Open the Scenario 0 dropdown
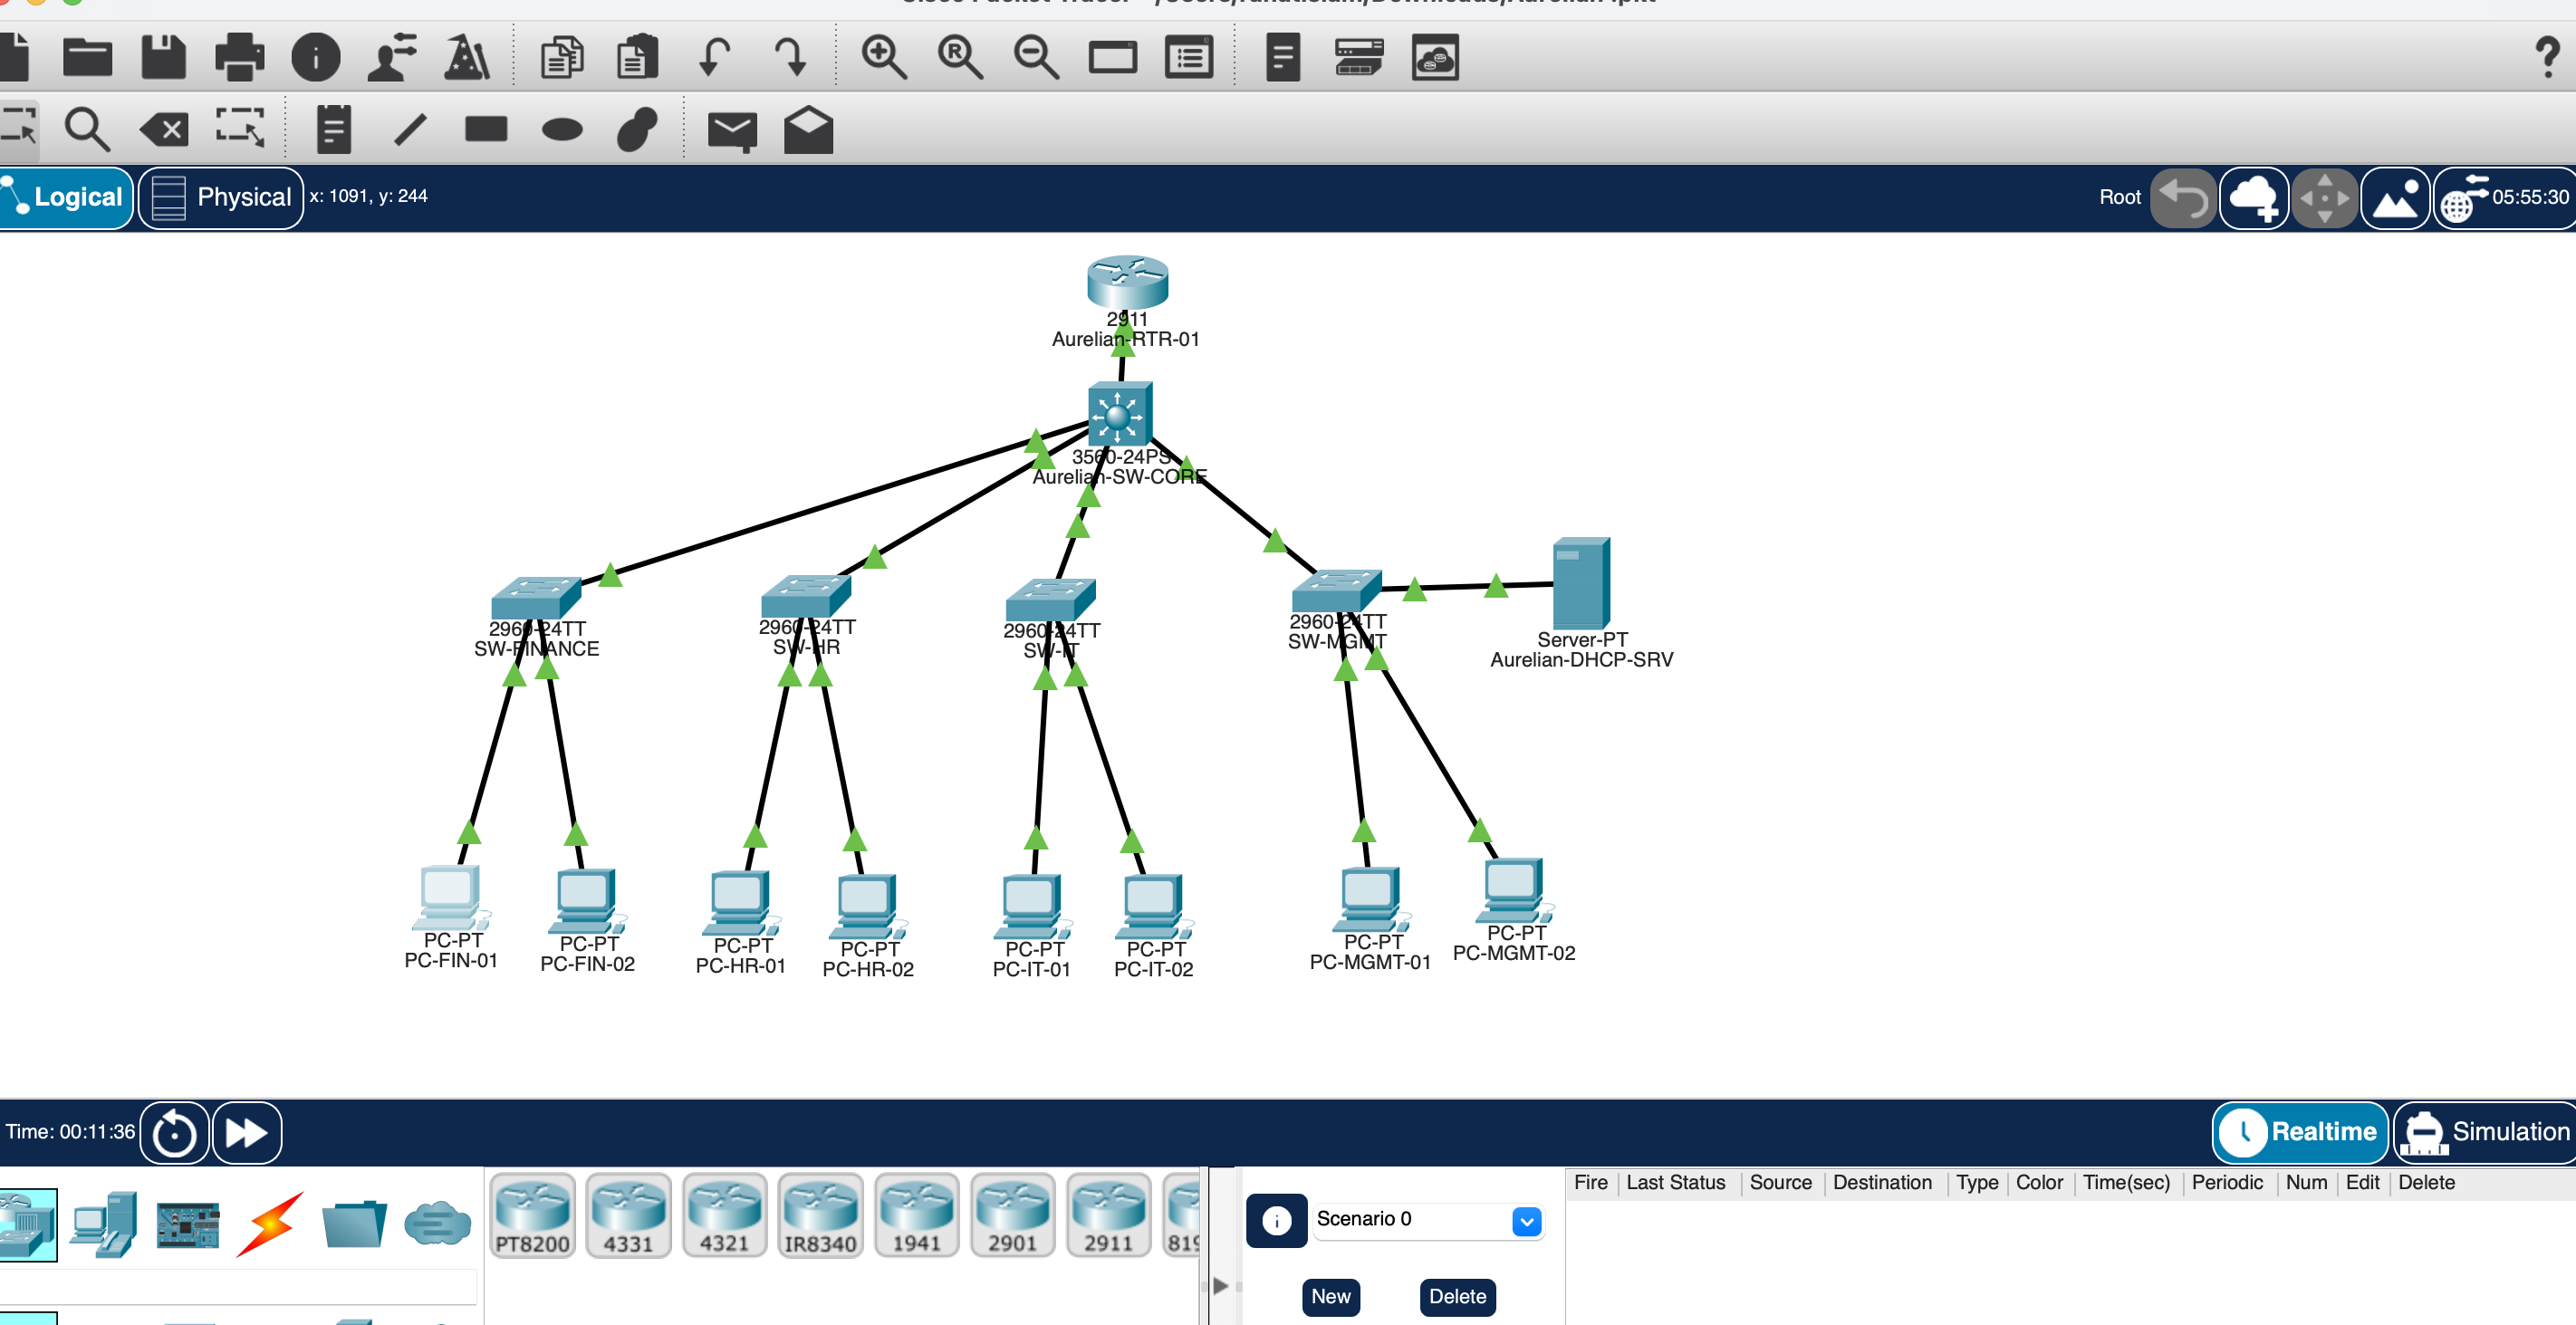This screenshot has width=2576, height=1325. [1428, 1220]
